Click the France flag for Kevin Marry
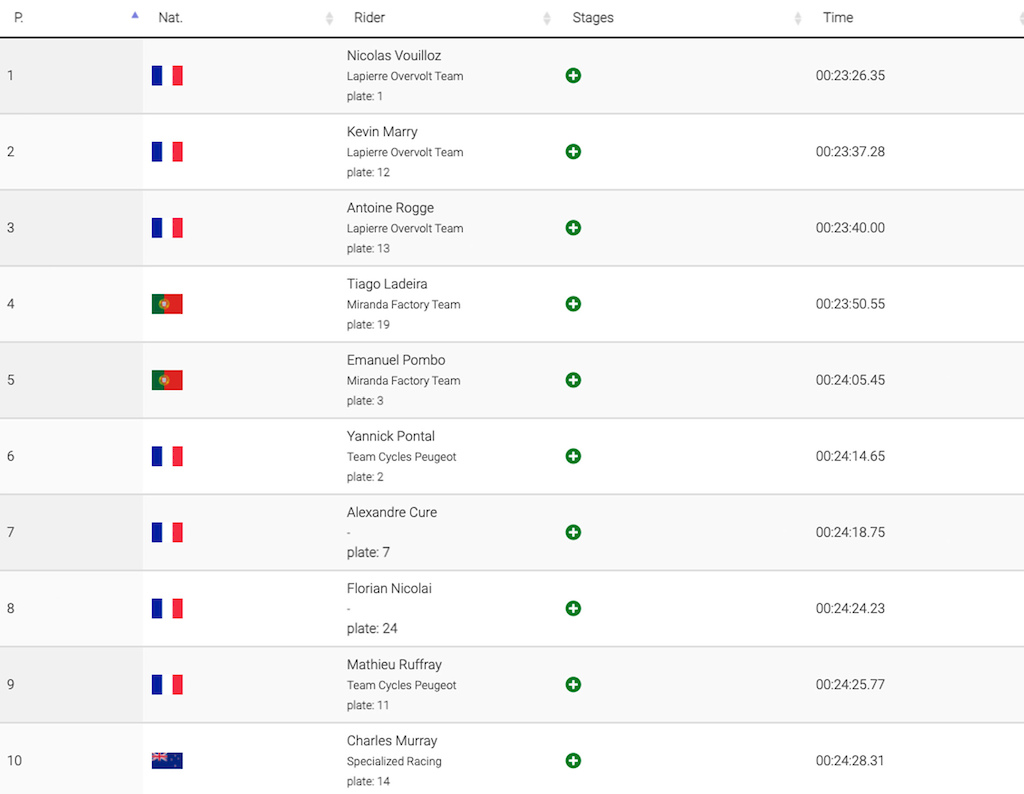The height and width of the screenshot is (794, 1024). [167, 151]
